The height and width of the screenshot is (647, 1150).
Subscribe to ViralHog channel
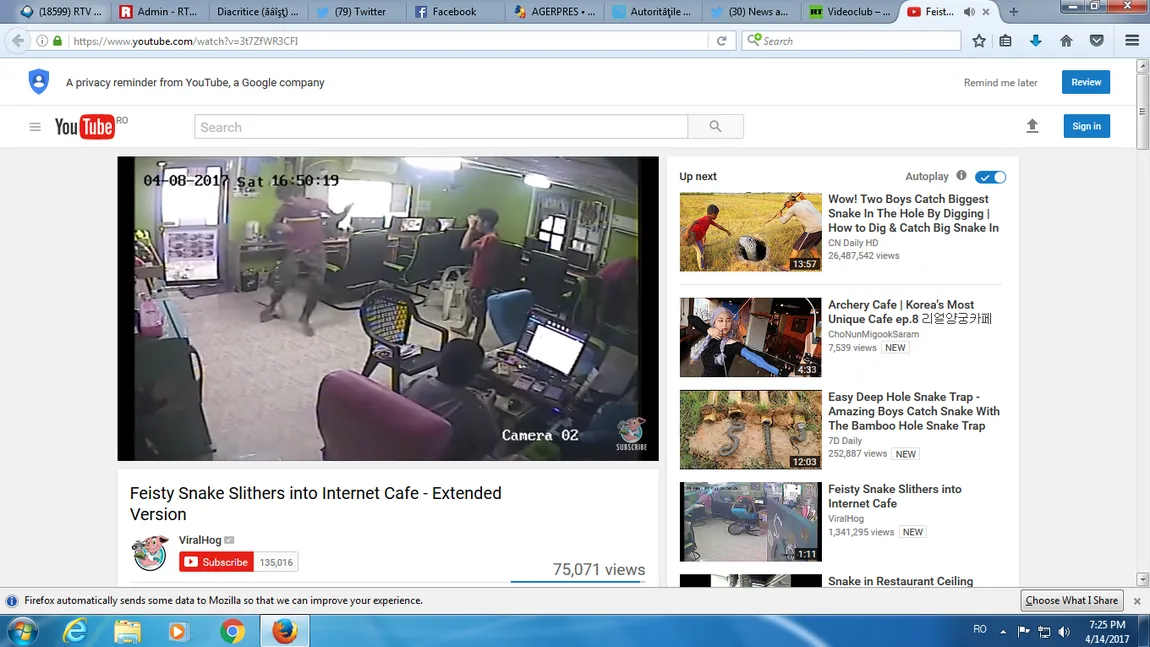[216, 562]
